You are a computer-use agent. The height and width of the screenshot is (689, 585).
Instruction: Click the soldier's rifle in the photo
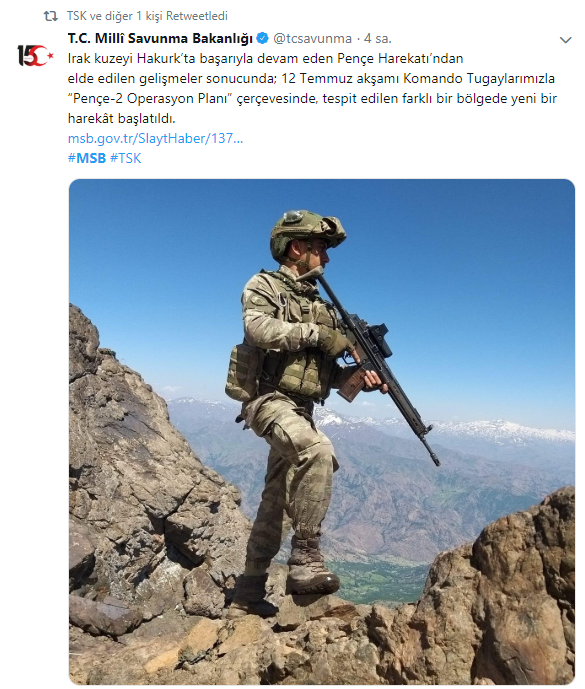click(377, 366)
